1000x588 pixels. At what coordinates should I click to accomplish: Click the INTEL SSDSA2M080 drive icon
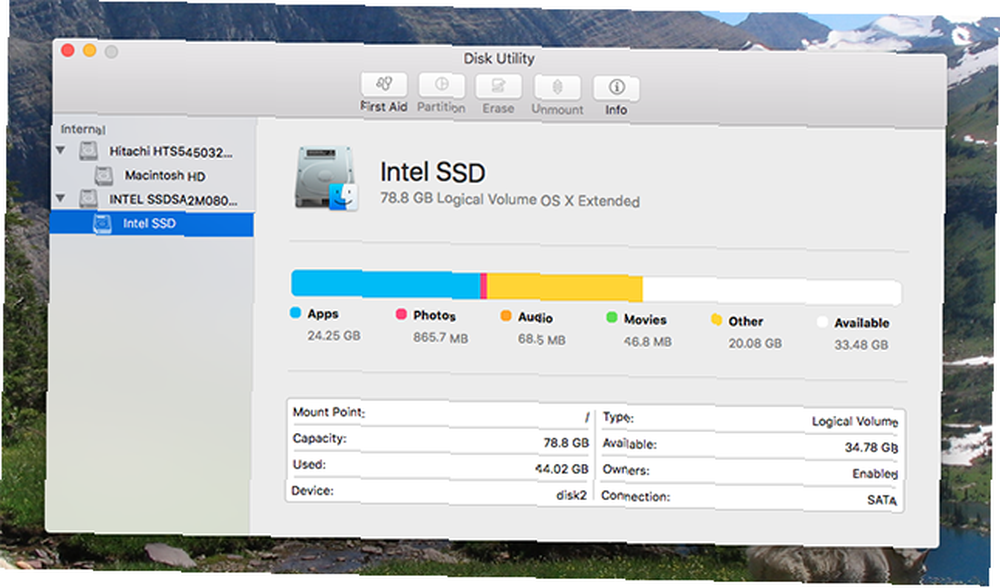(x=89, y=199)
